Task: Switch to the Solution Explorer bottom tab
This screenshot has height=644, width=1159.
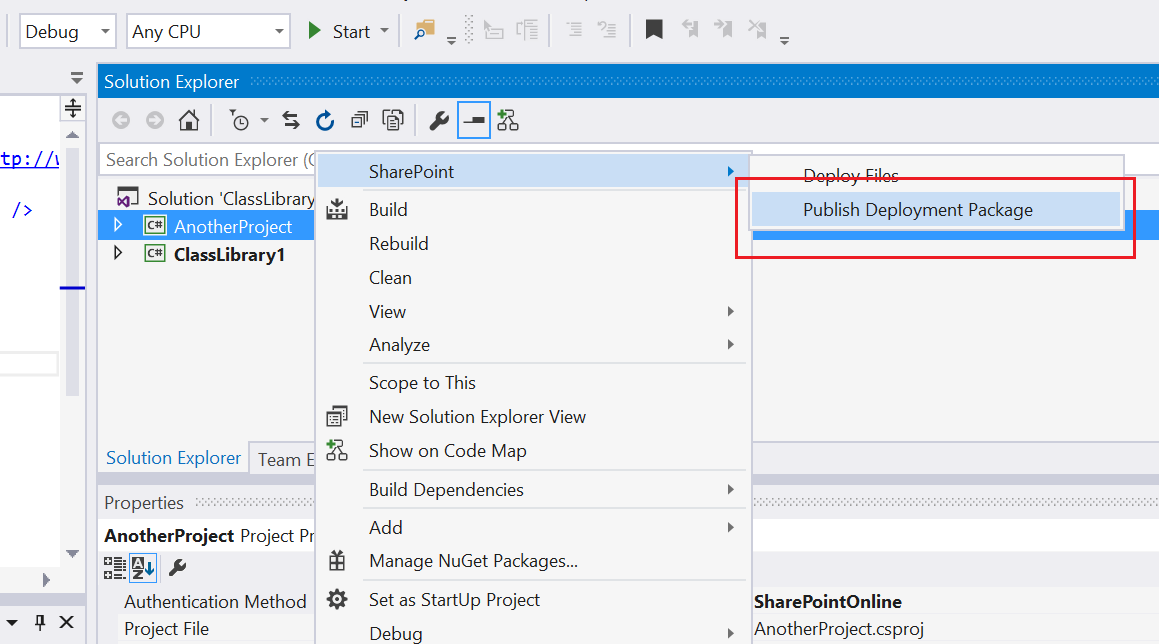Action: coord(173,458)
